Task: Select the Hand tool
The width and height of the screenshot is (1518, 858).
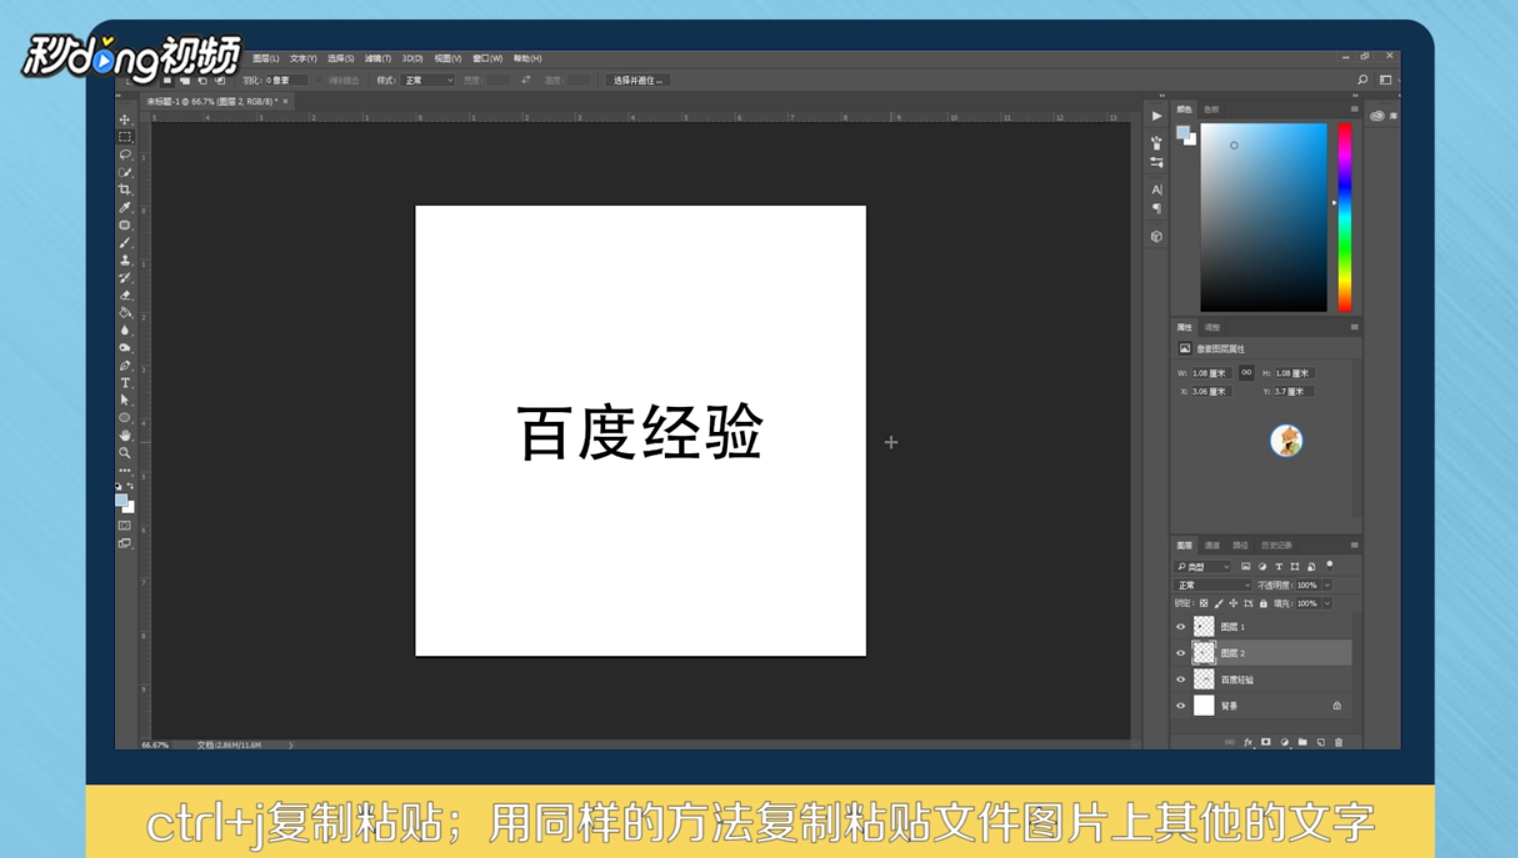Action: [x=125, y=435]
